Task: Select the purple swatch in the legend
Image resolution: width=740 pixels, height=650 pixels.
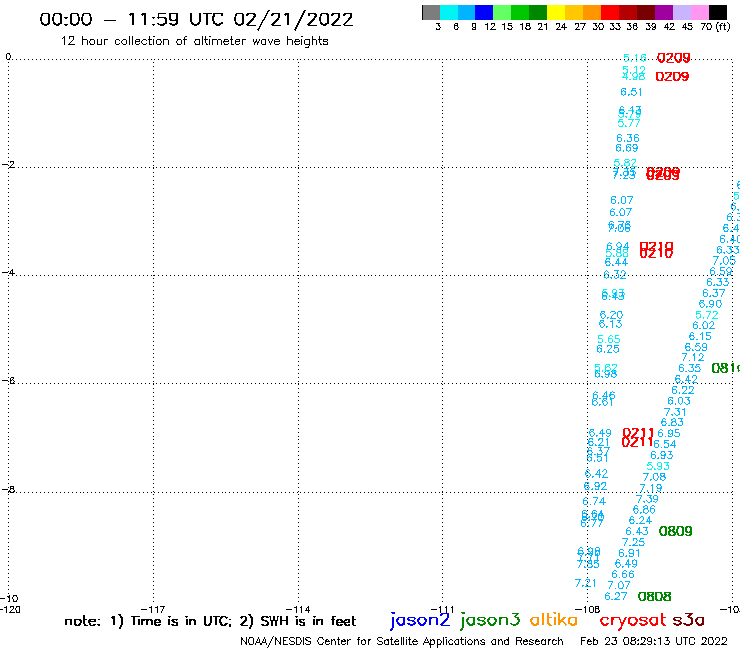Action: (x=664, y=12)
